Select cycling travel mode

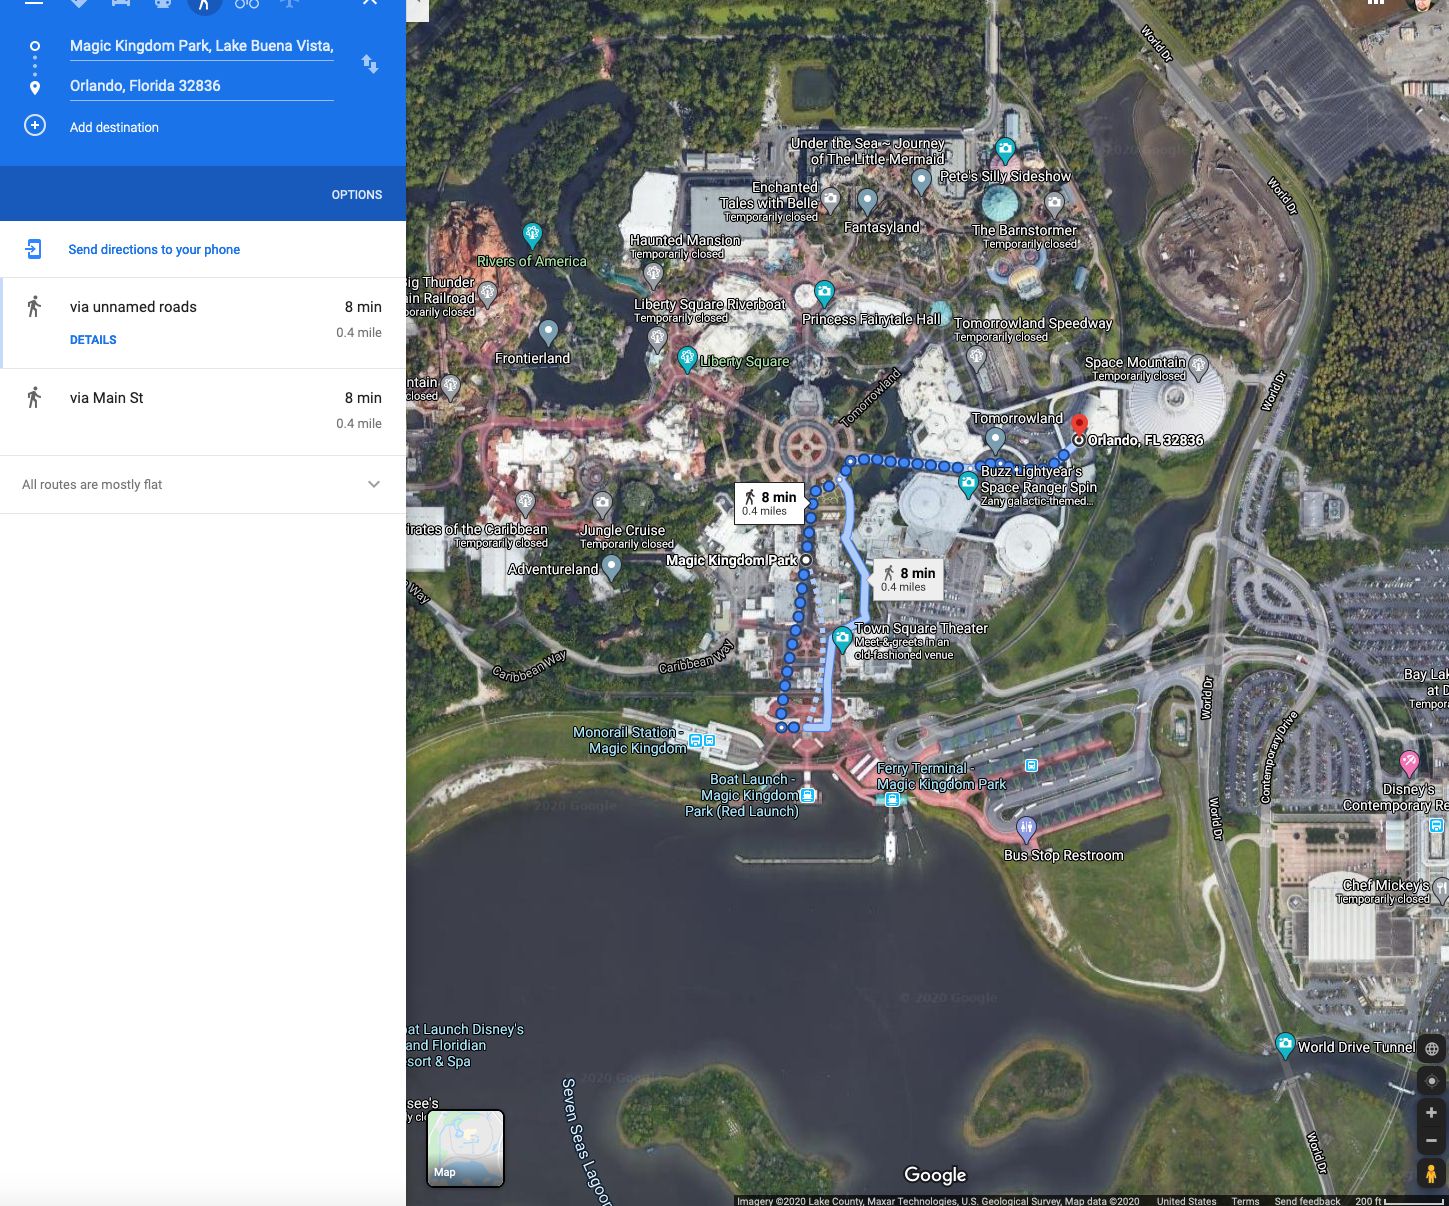(x=247, y=4)
